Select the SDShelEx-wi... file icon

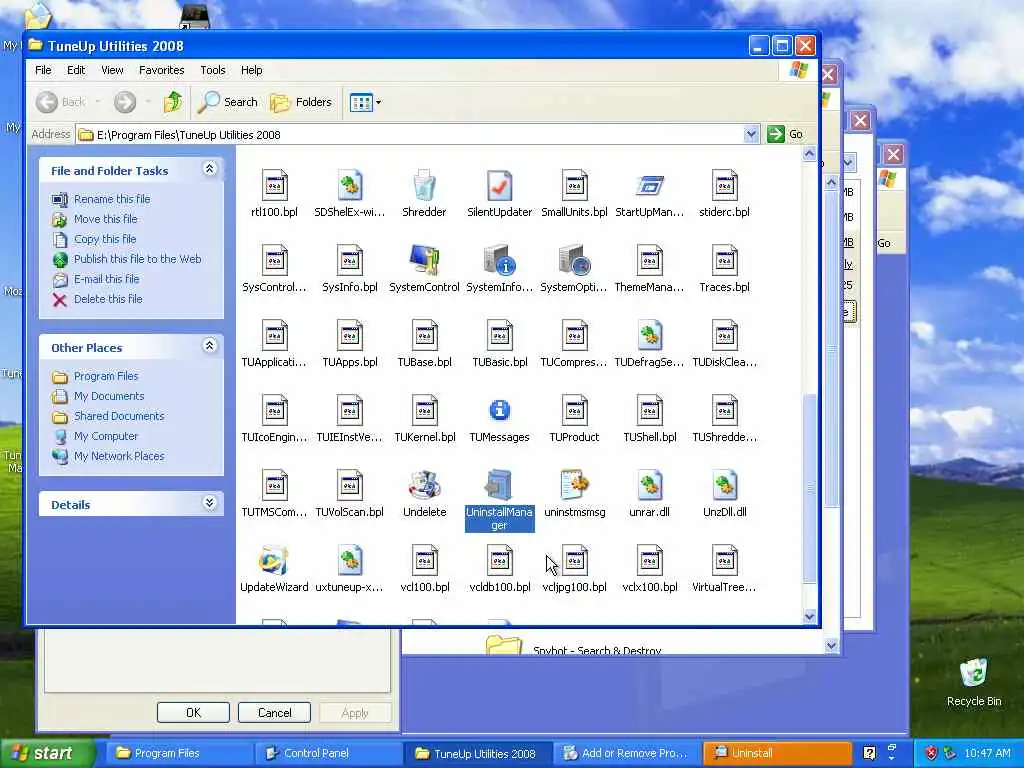tap(349, 186)
